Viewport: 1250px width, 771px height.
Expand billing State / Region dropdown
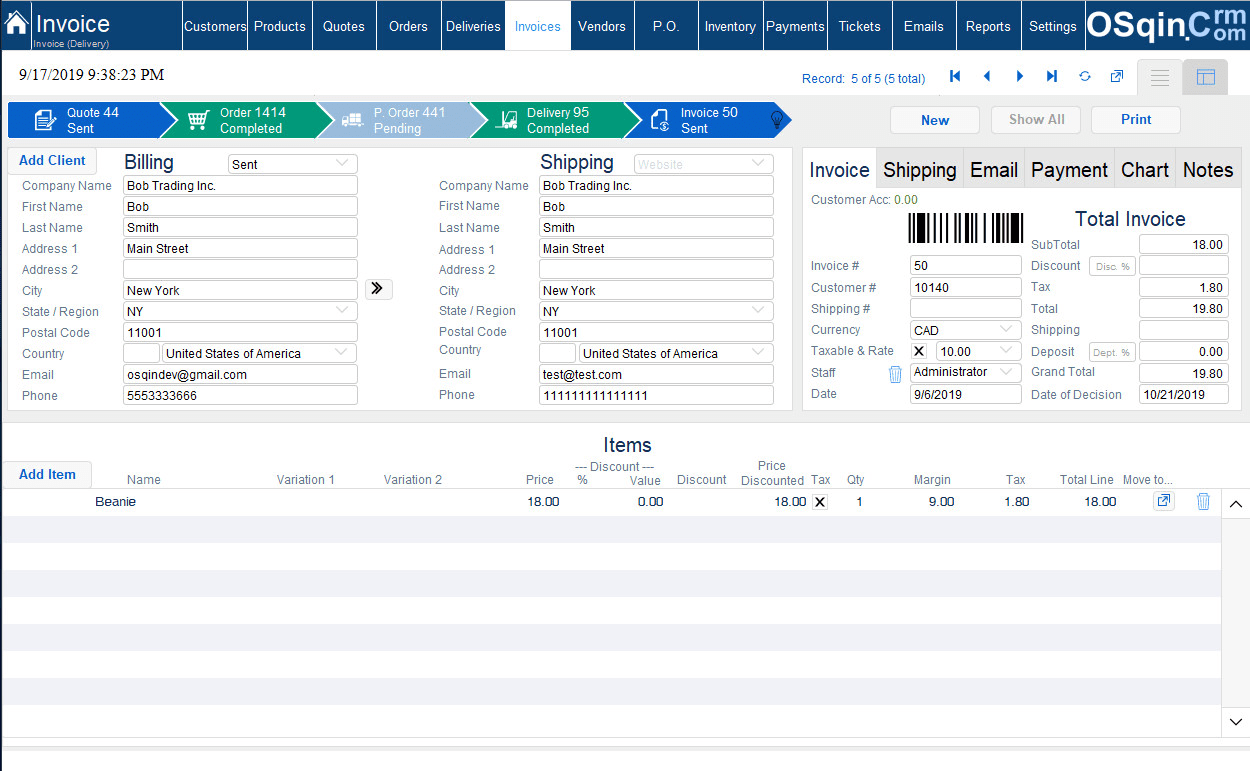coord(240,311)
